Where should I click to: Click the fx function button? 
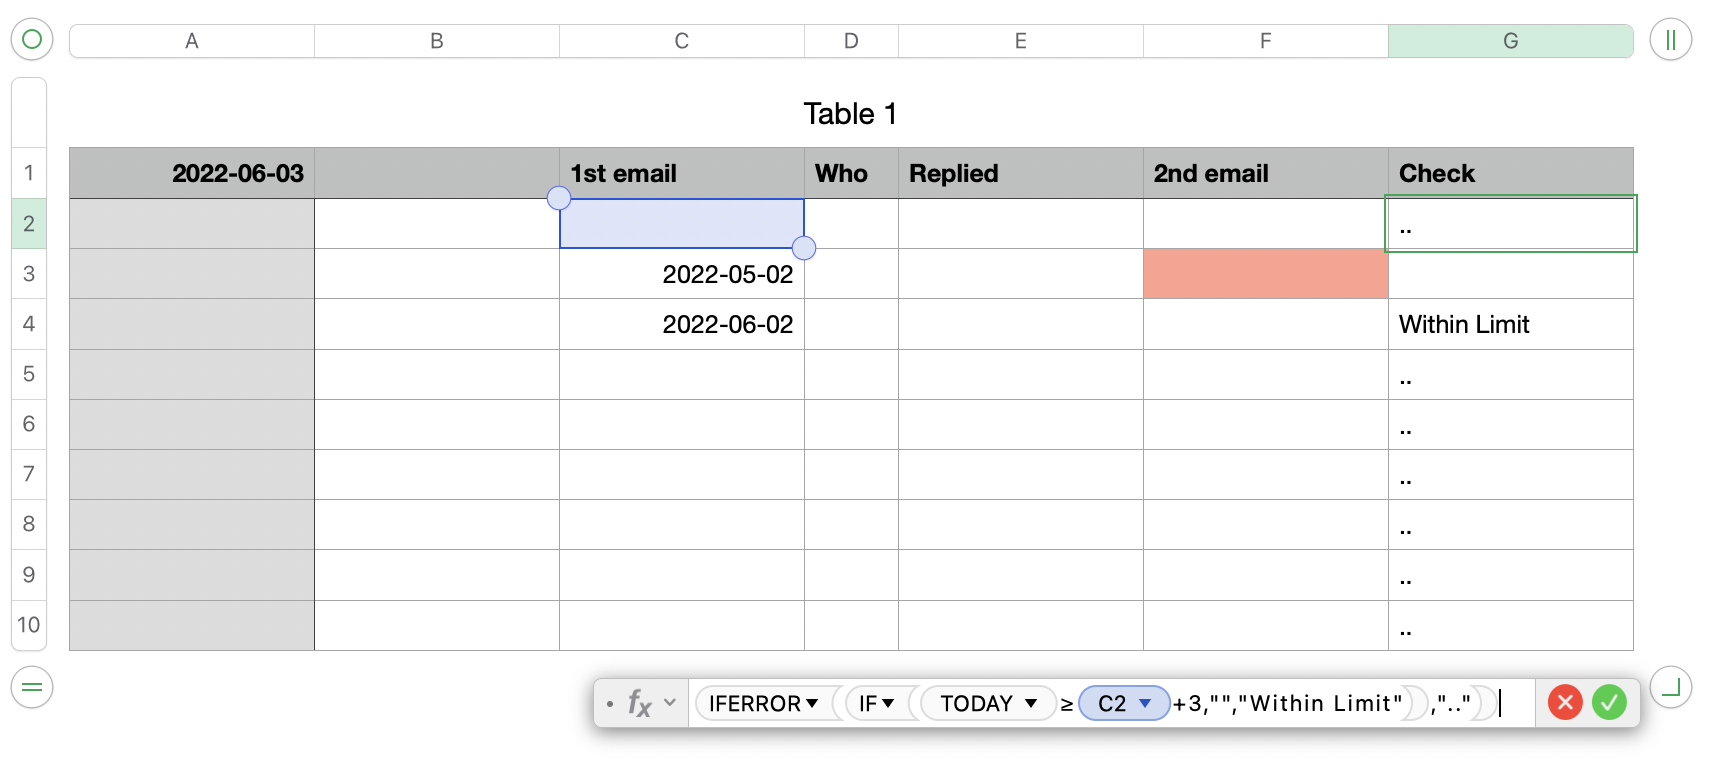point(639,703)
